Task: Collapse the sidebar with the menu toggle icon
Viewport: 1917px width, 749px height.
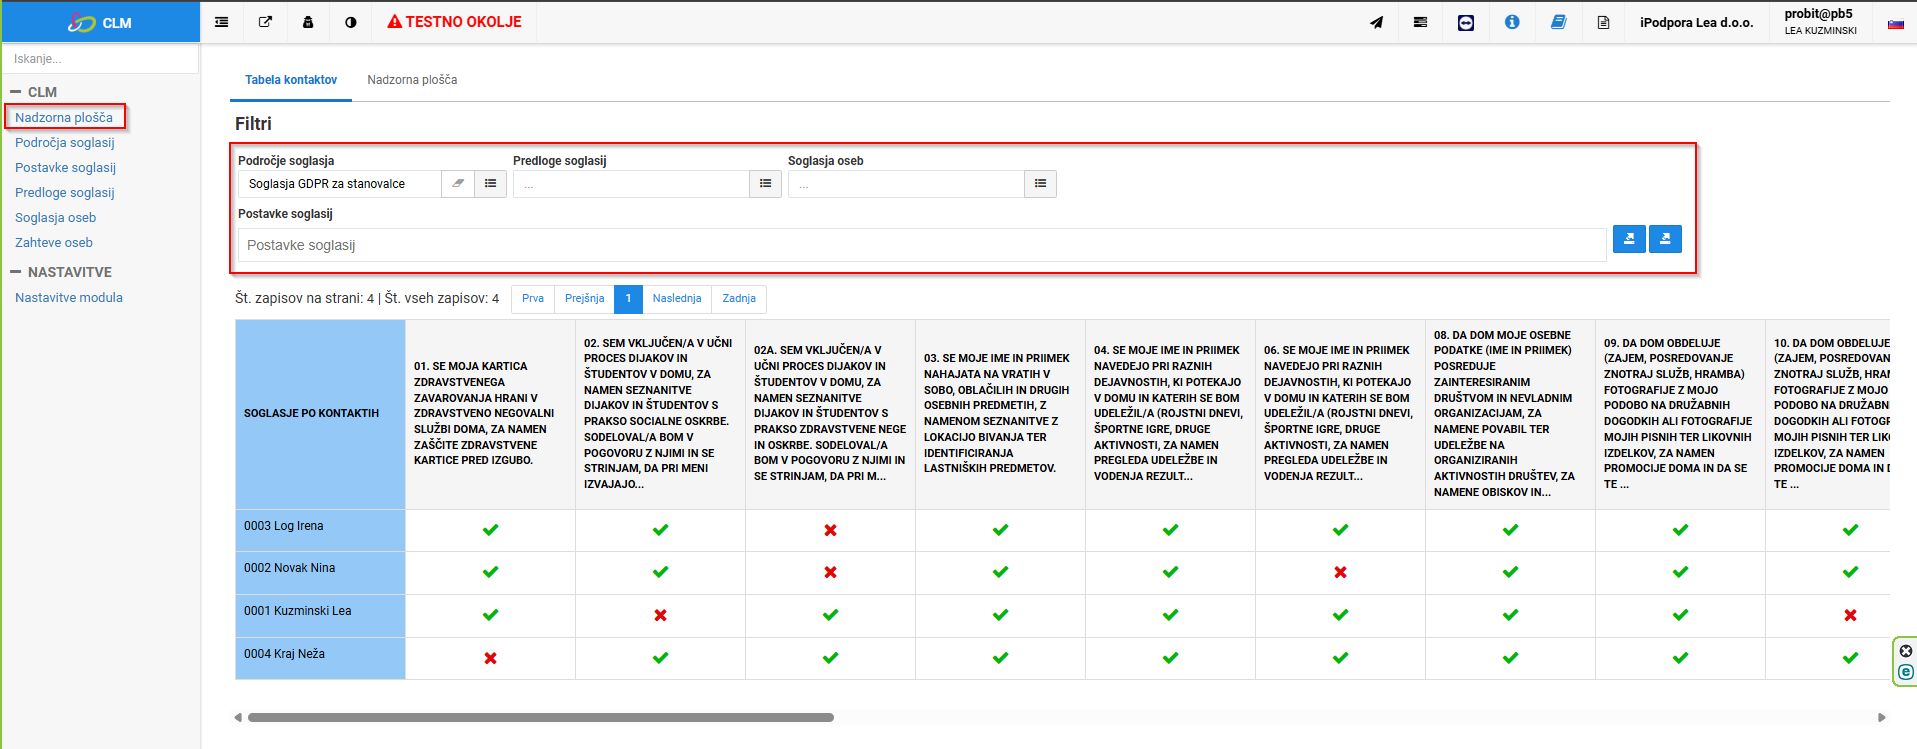Action: pyautogui.click(x=222, y=22)
